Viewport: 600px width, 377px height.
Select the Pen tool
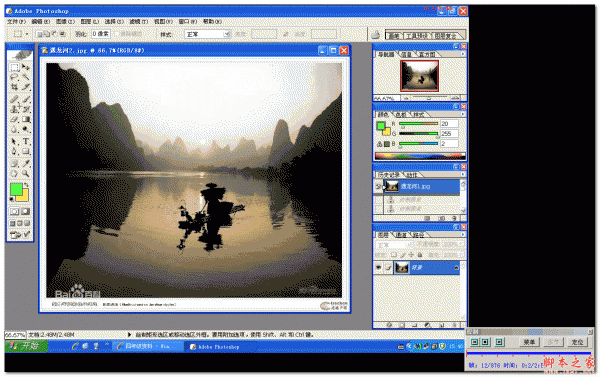[14, 152]
